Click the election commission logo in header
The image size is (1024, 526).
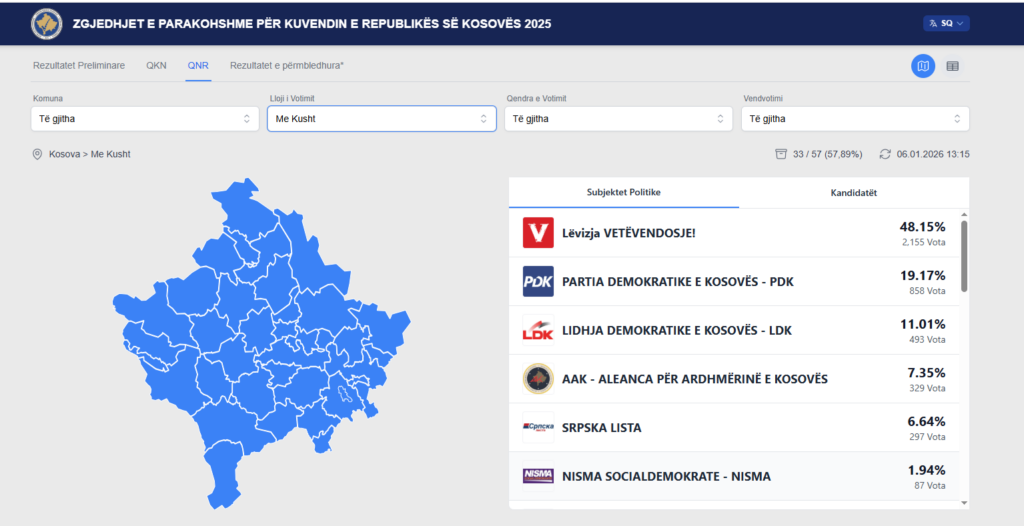[46, 22]
